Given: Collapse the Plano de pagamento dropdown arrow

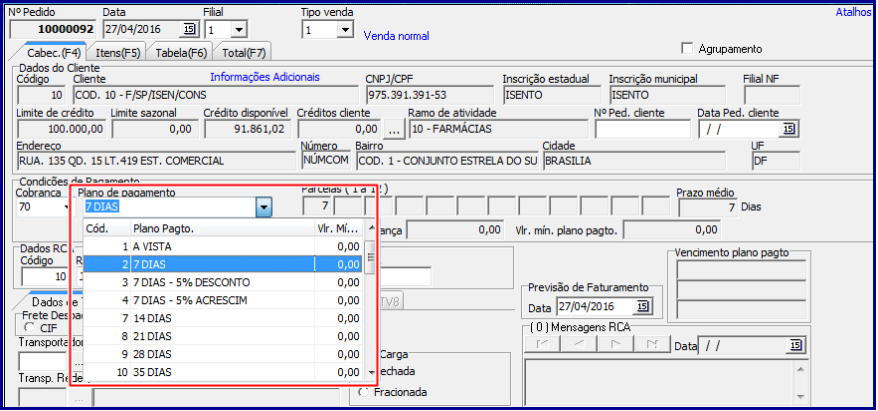Looking at the screenshot, I should coord(264,209).
